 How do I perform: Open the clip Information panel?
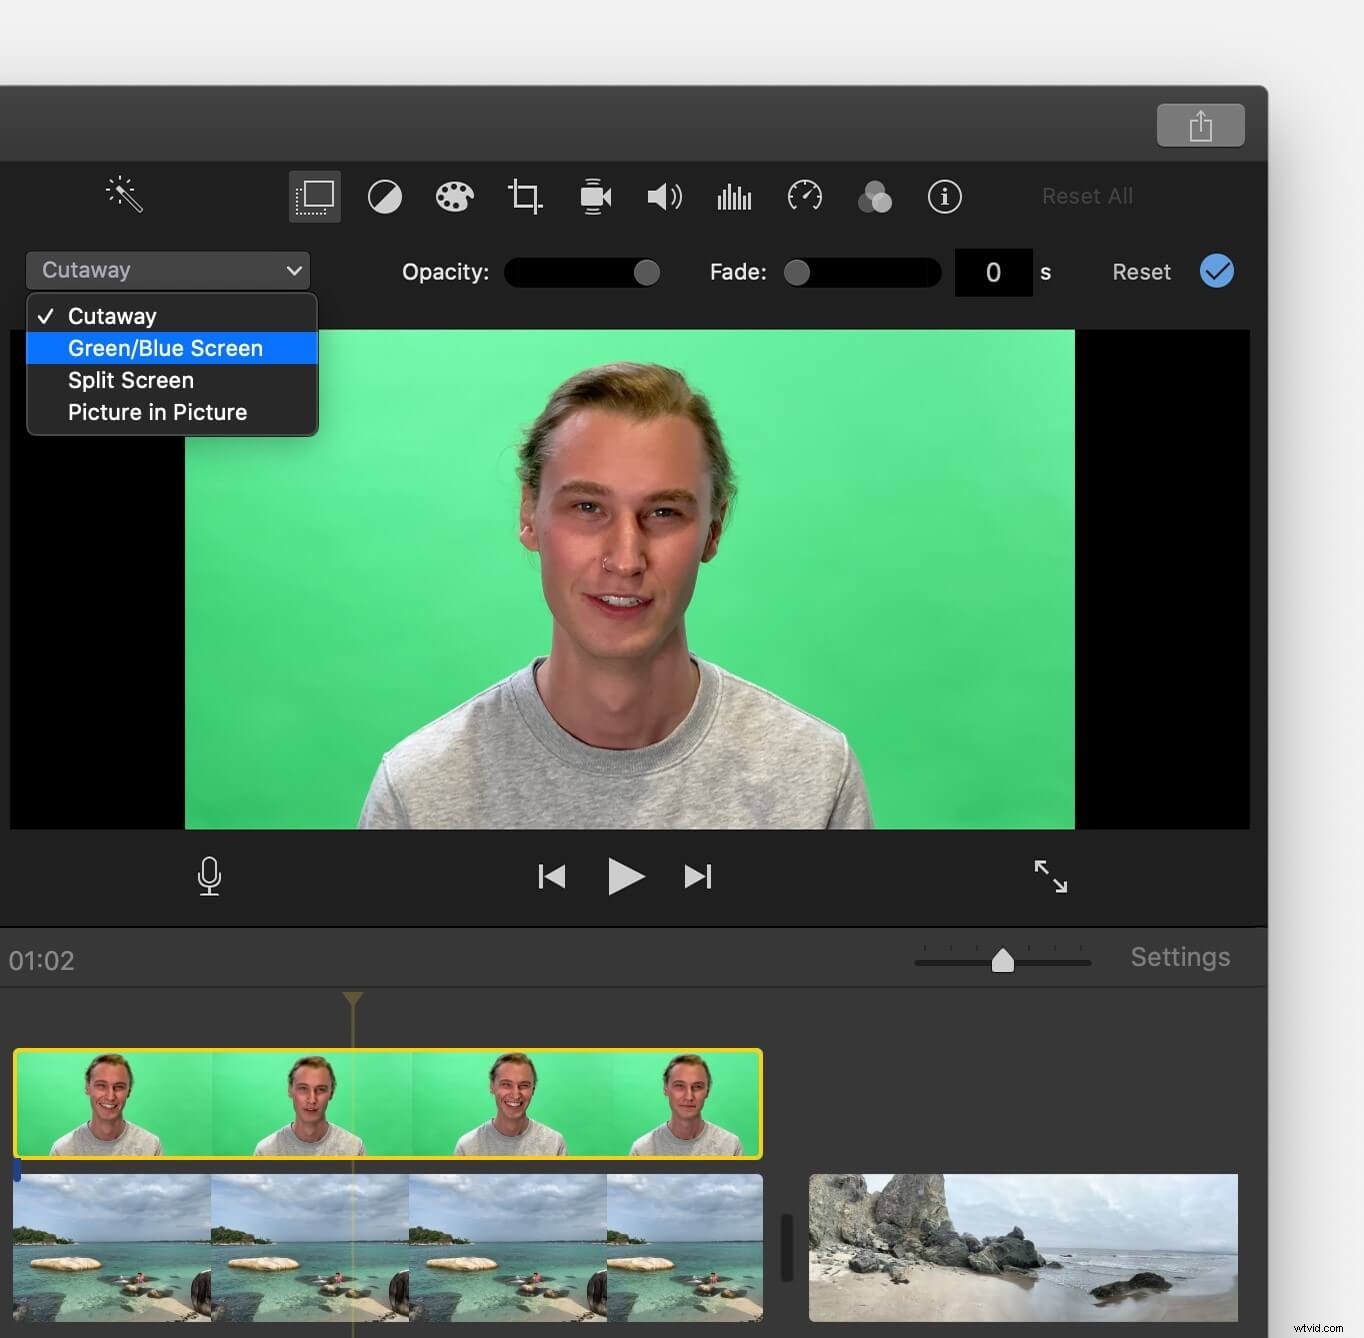(944, 197)
